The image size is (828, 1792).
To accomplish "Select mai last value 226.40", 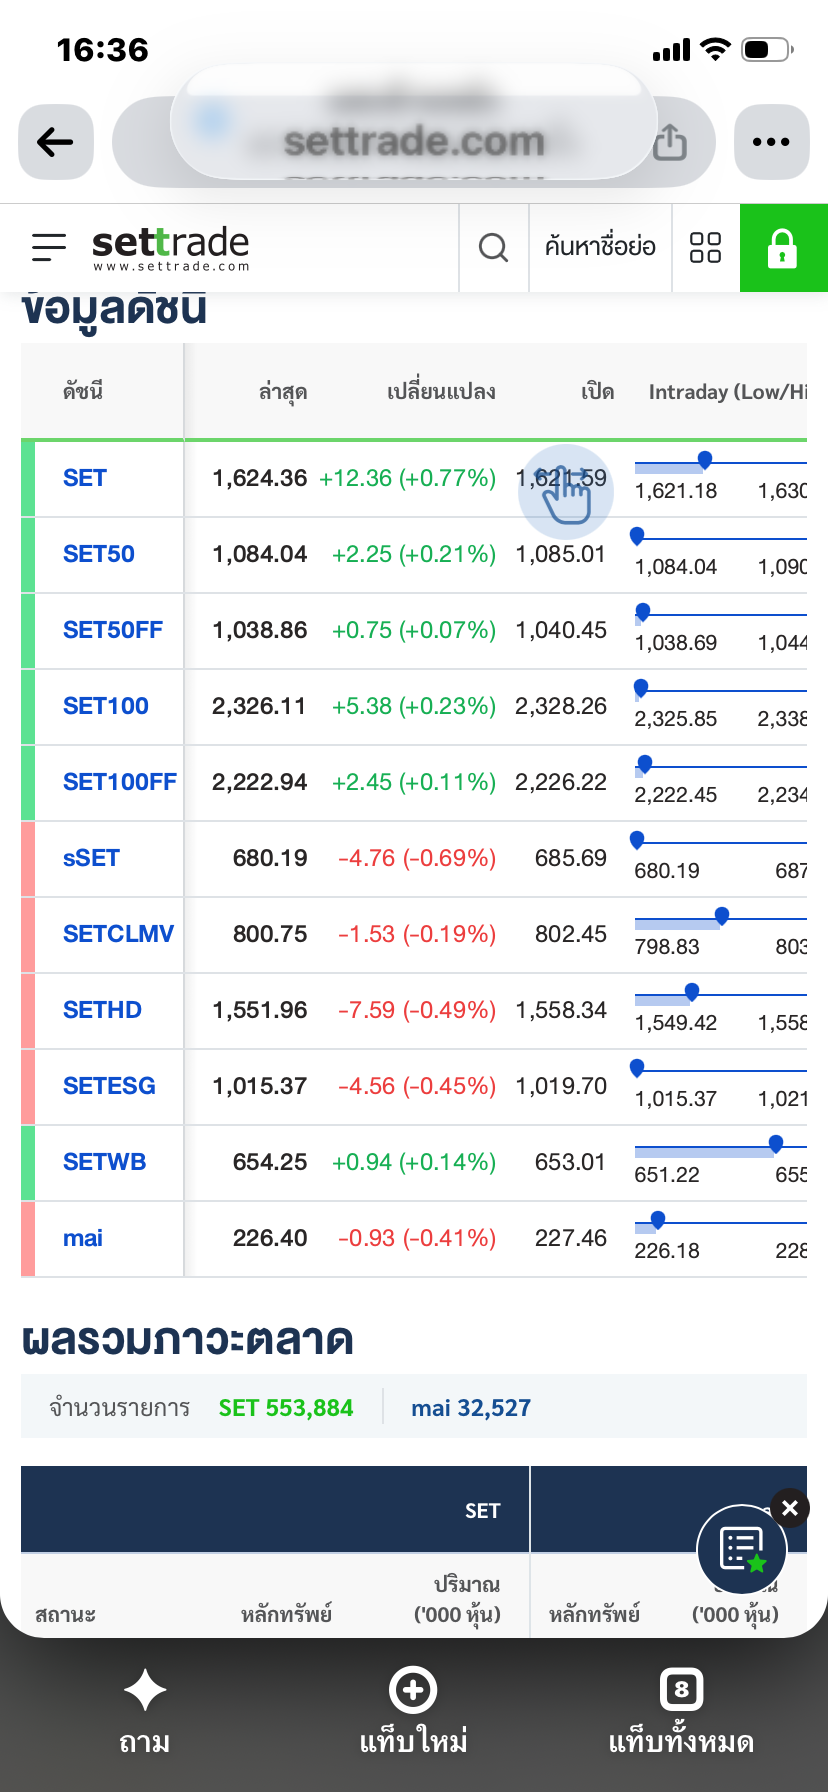I will 270,1238.
